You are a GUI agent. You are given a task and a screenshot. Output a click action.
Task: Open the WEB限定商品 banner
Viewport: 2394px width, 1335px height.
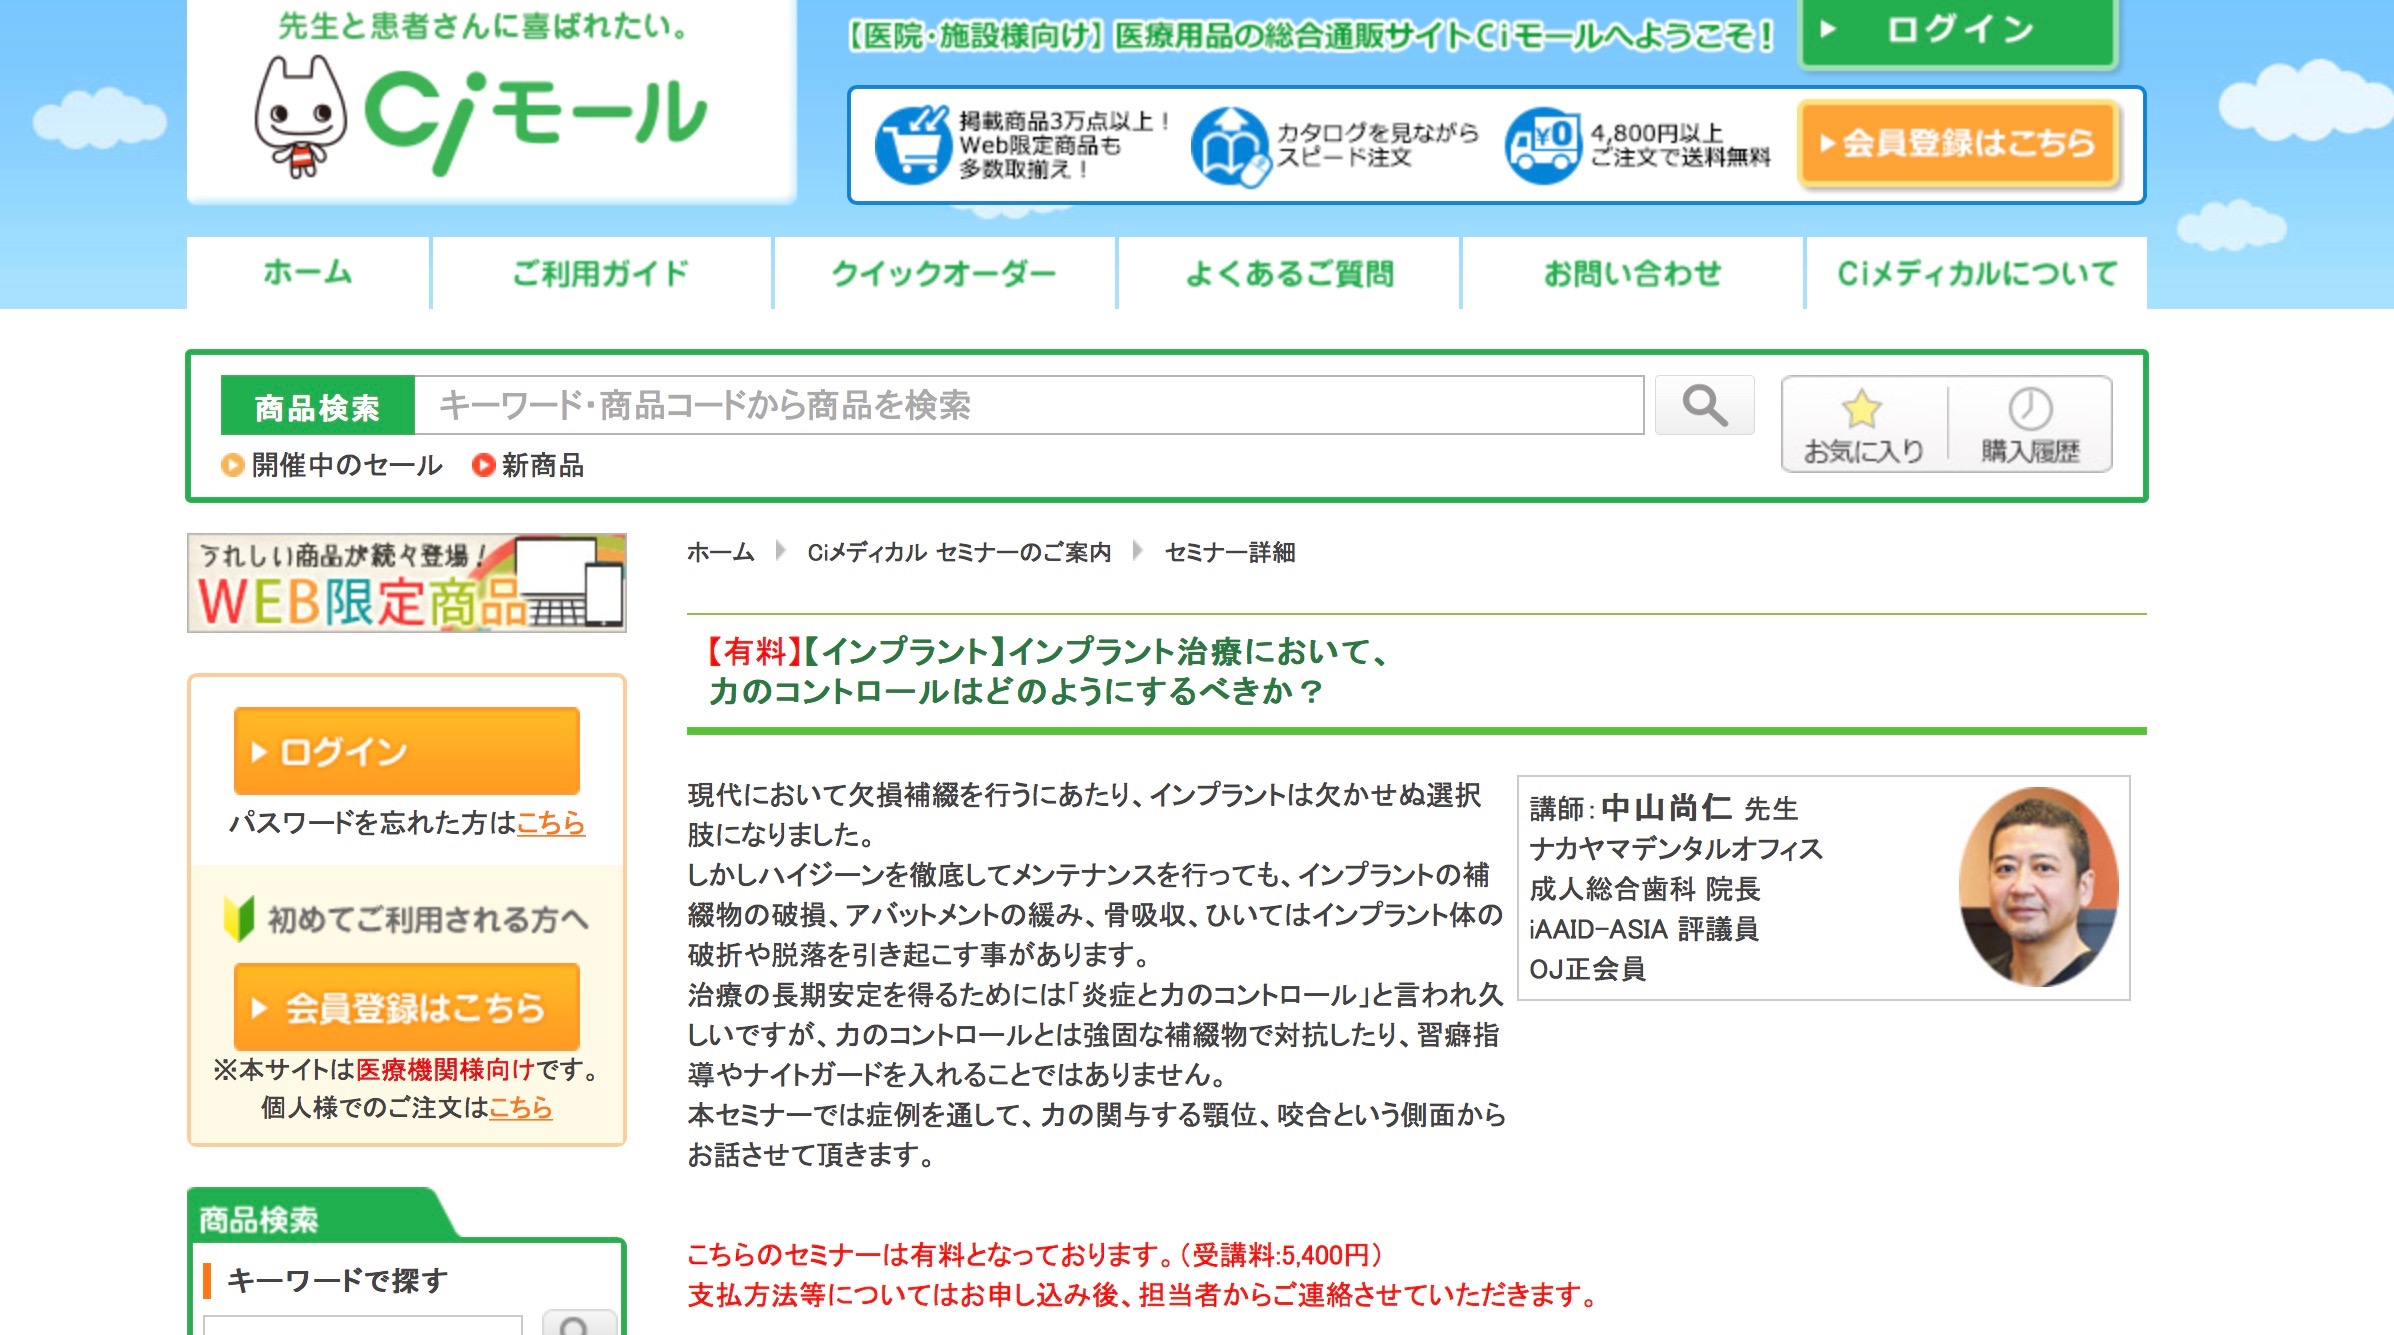(407, 583)
